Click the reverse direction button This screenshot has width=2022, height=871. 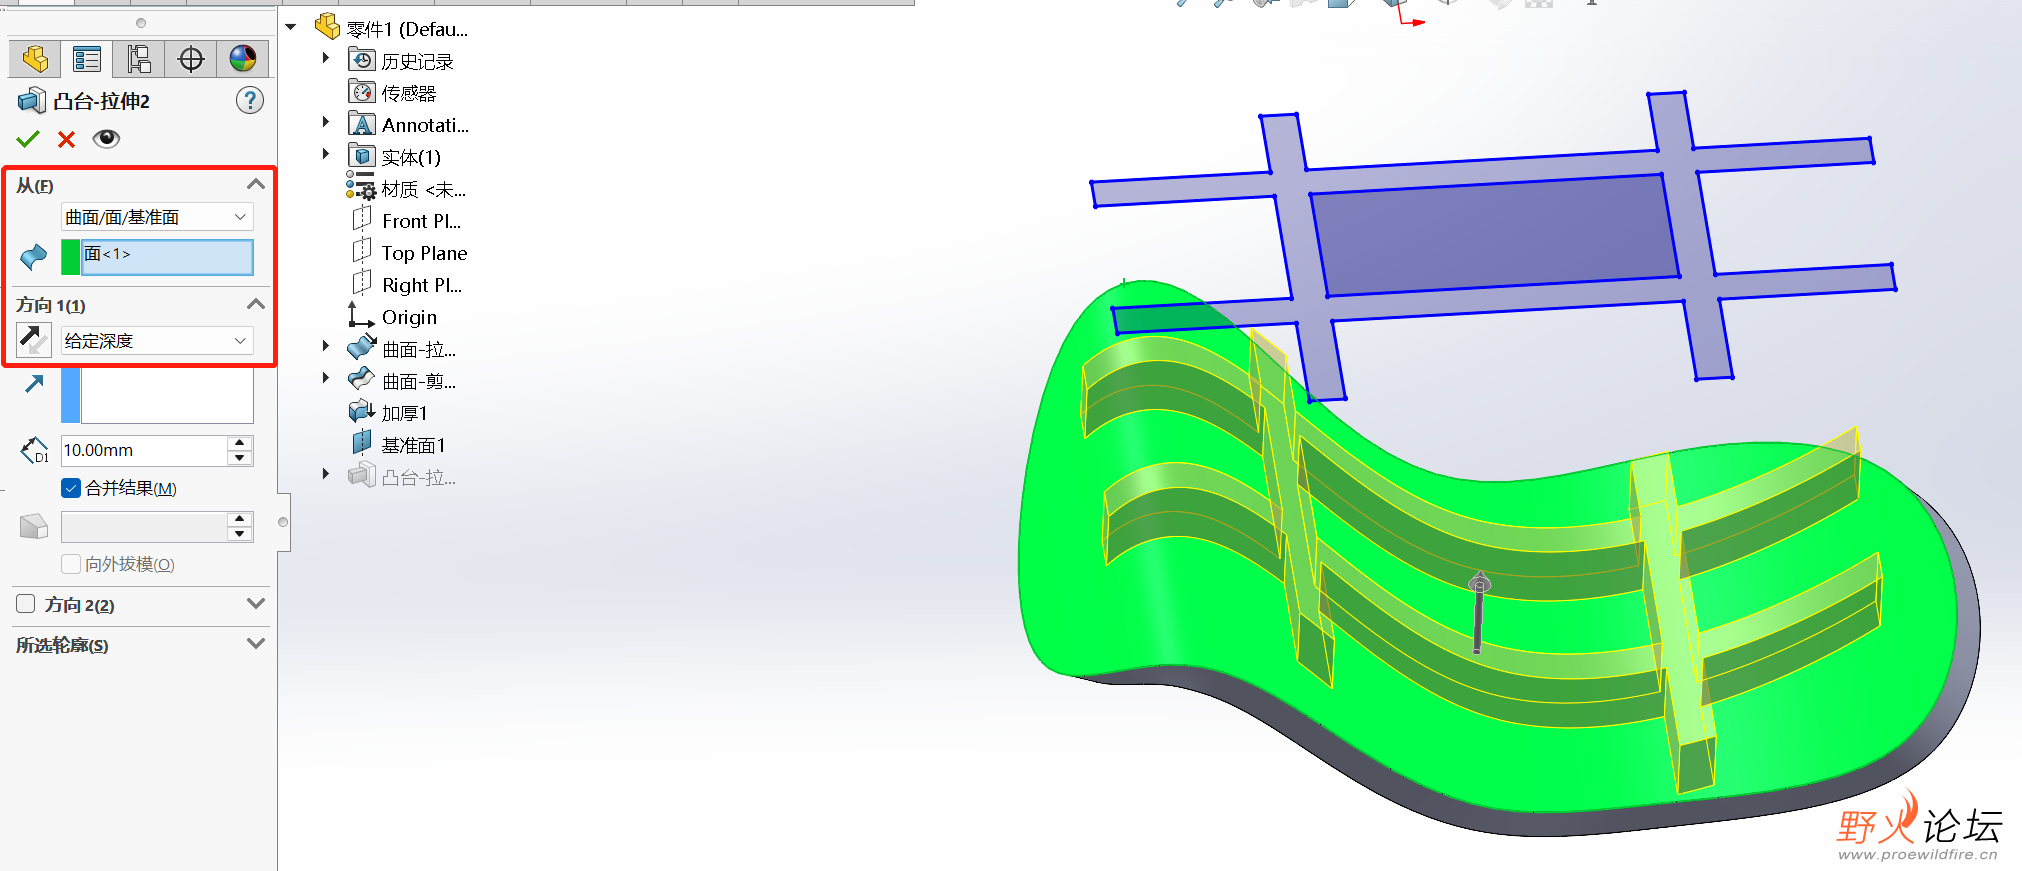[34, 340]
